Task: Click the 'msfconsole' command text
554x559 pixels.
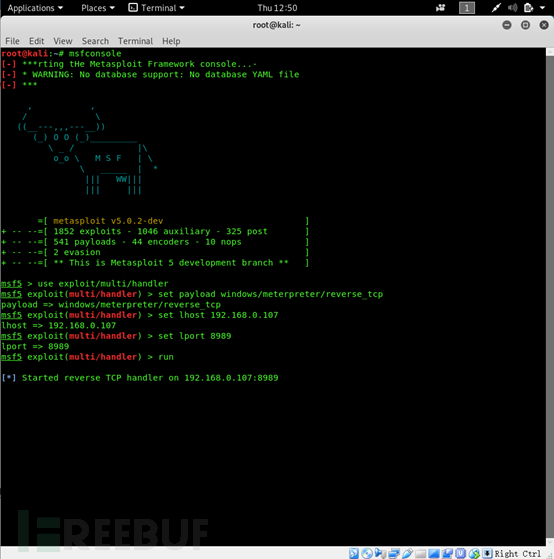Action: (x=95, y=53)
